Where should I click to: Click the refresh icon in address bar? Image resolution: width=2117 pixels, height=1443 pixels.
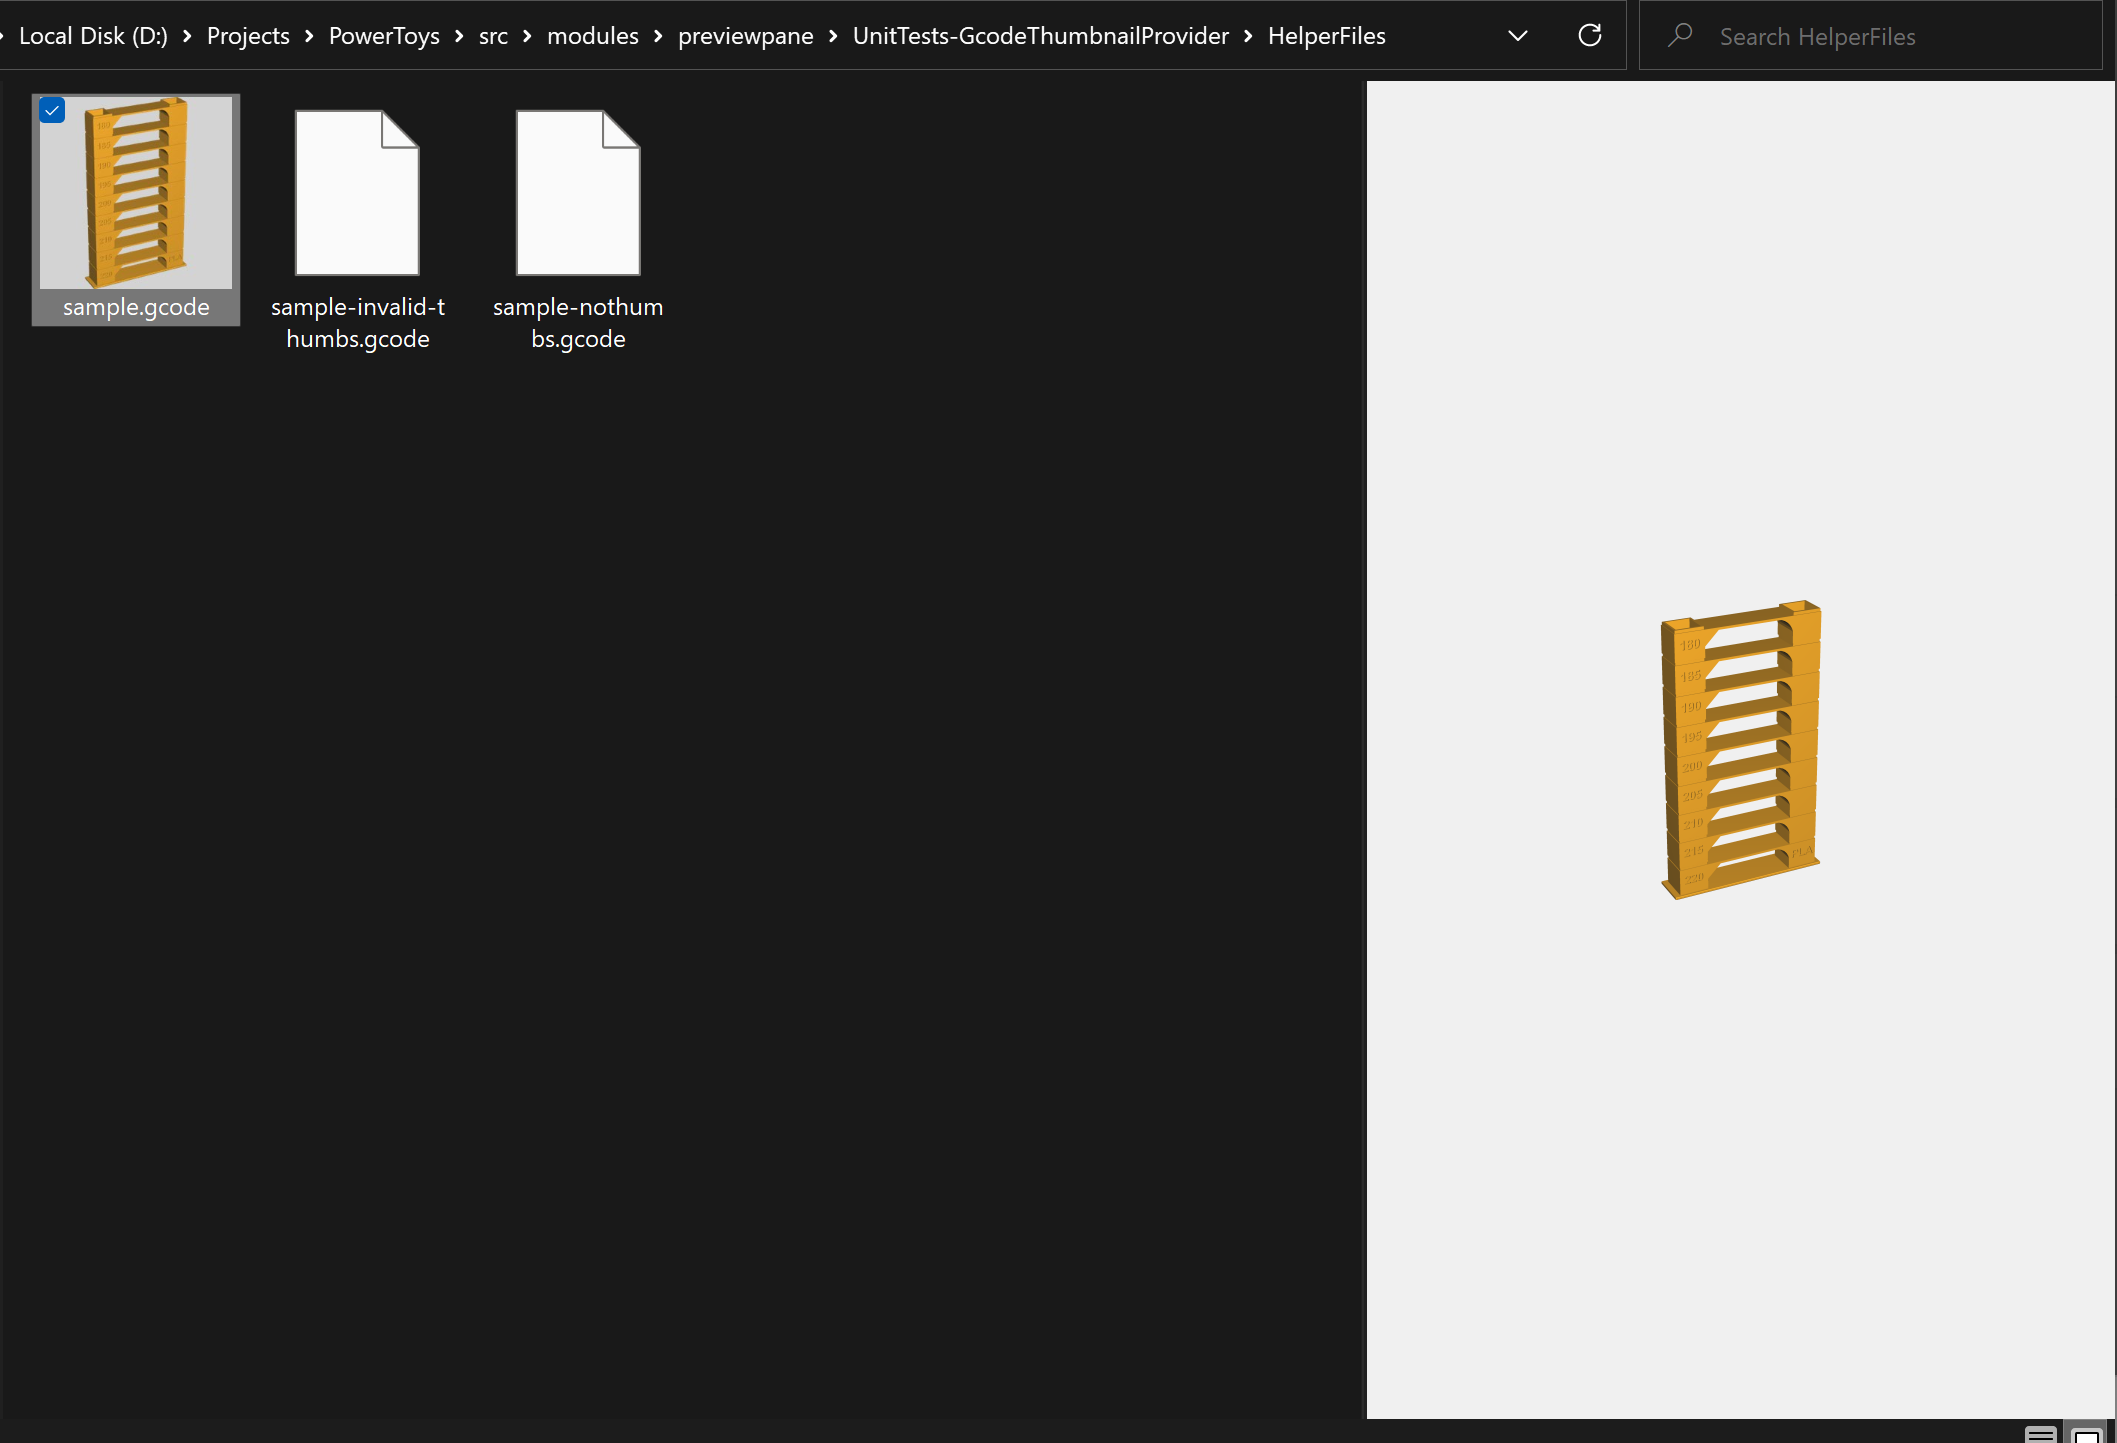(1589, 35)
